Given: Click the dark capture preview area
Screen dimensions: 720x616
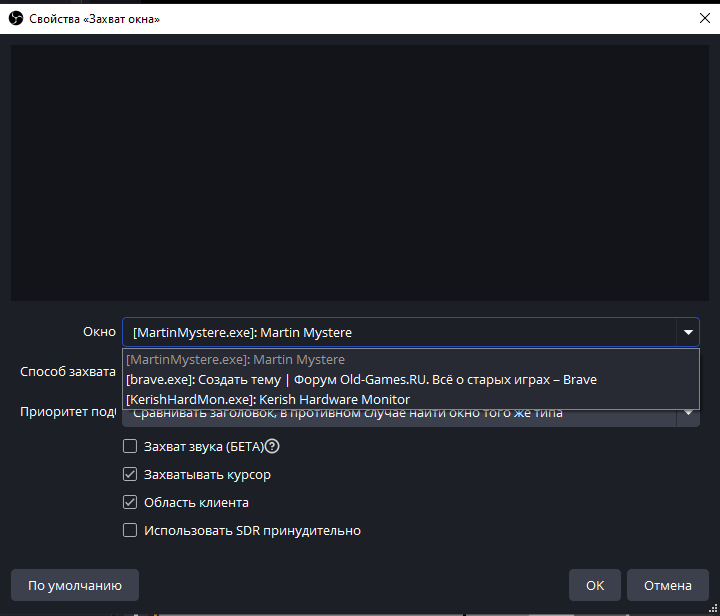Looking at the screenshot, I should coord(360,170).
